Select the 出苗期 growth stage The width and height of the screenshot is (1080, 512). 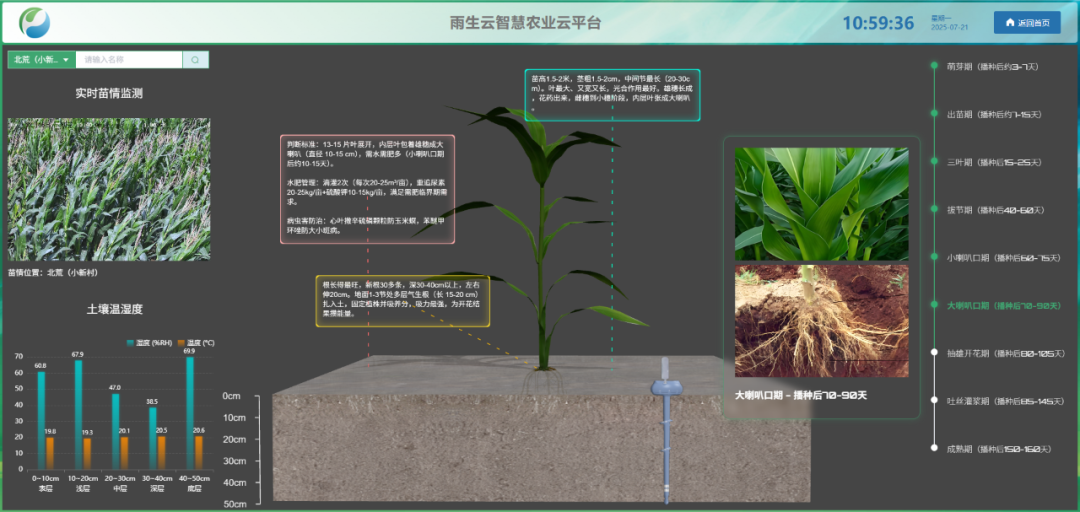tap(994, 114)
